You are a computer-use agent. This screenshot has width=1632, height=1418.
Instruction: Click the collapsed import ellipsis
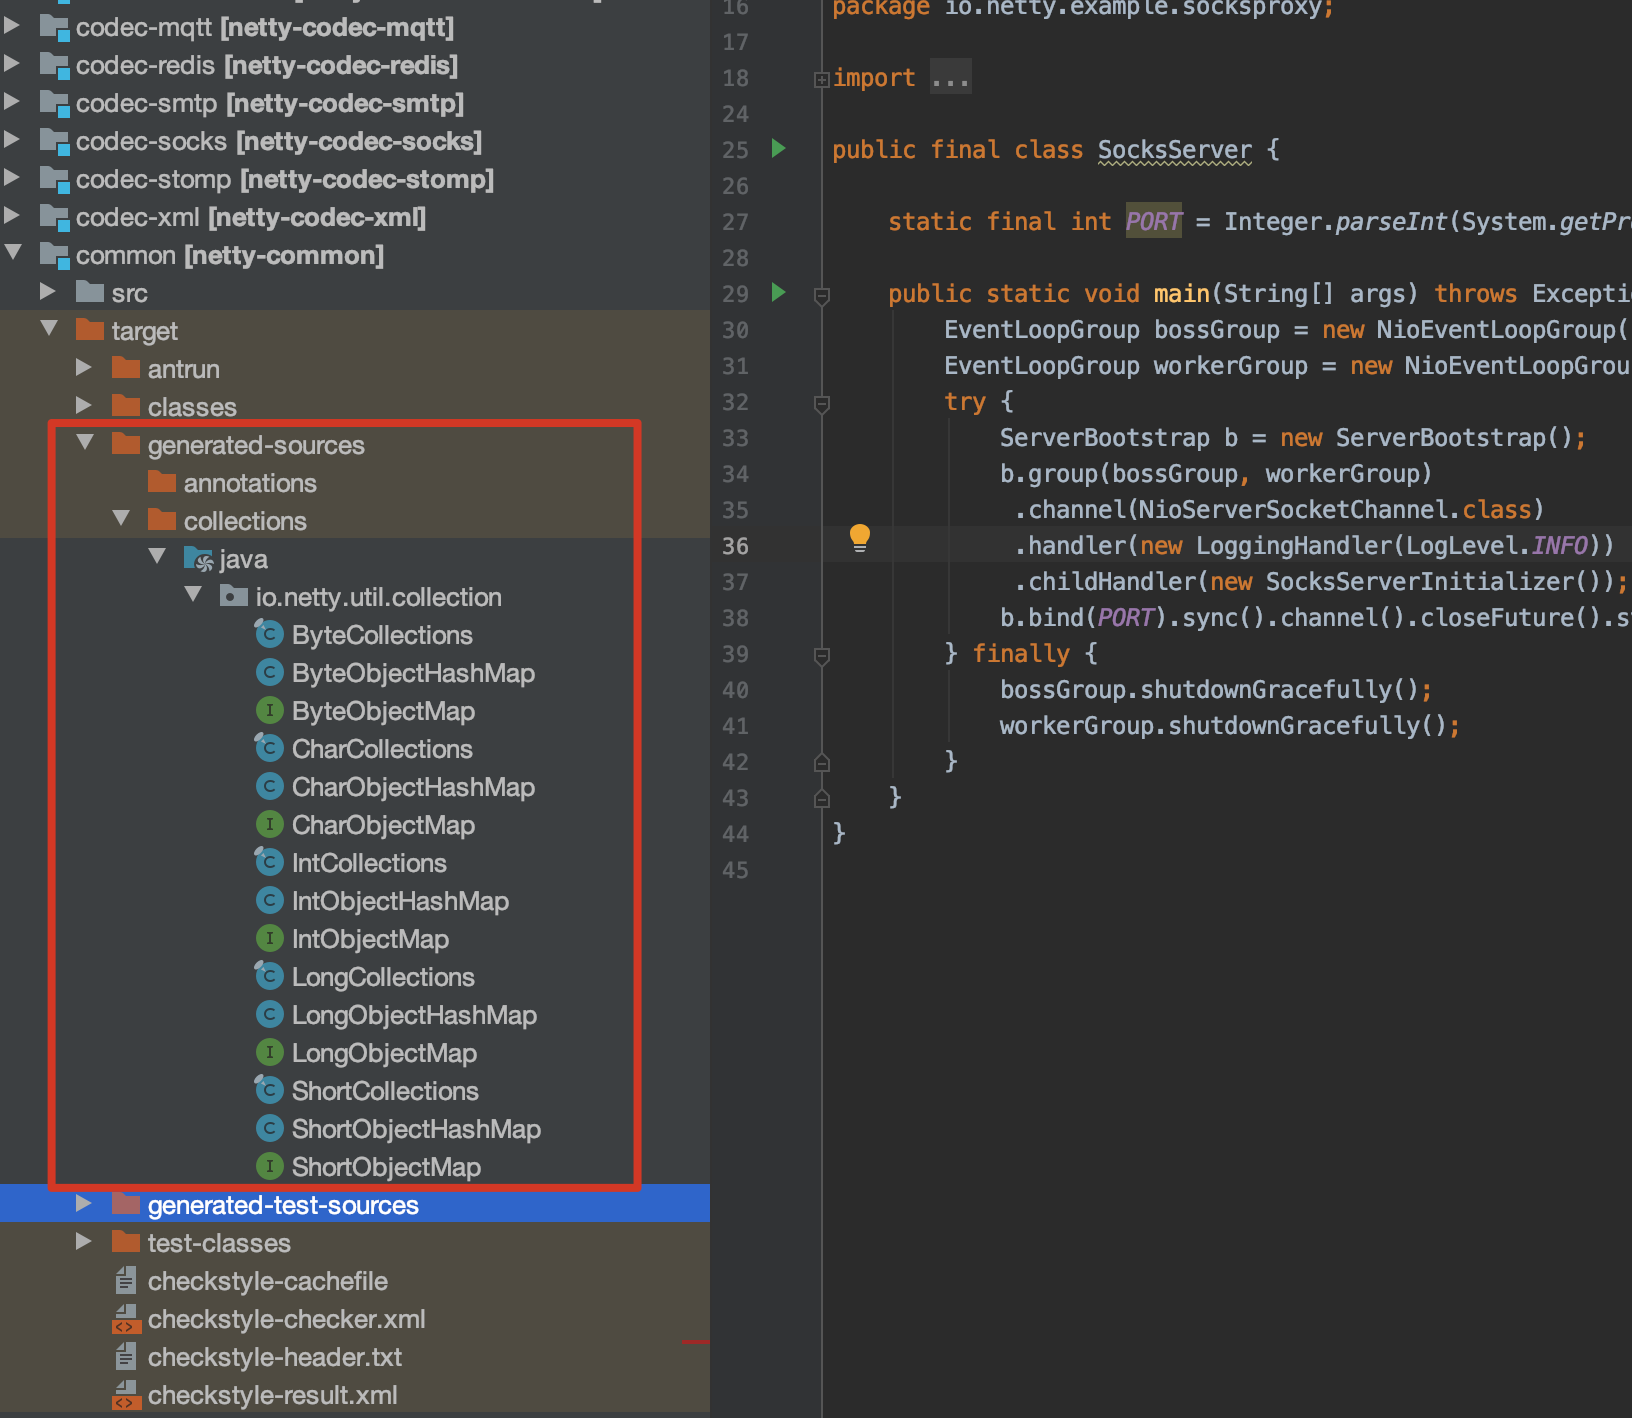tap(950, 78)
